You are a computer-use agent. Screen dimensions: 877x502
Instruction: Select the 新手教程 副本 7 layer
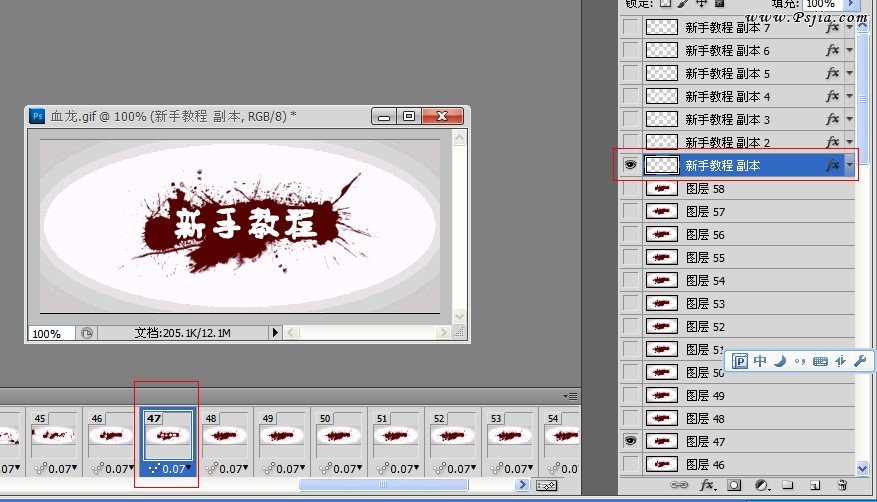[x=749, y=27]
